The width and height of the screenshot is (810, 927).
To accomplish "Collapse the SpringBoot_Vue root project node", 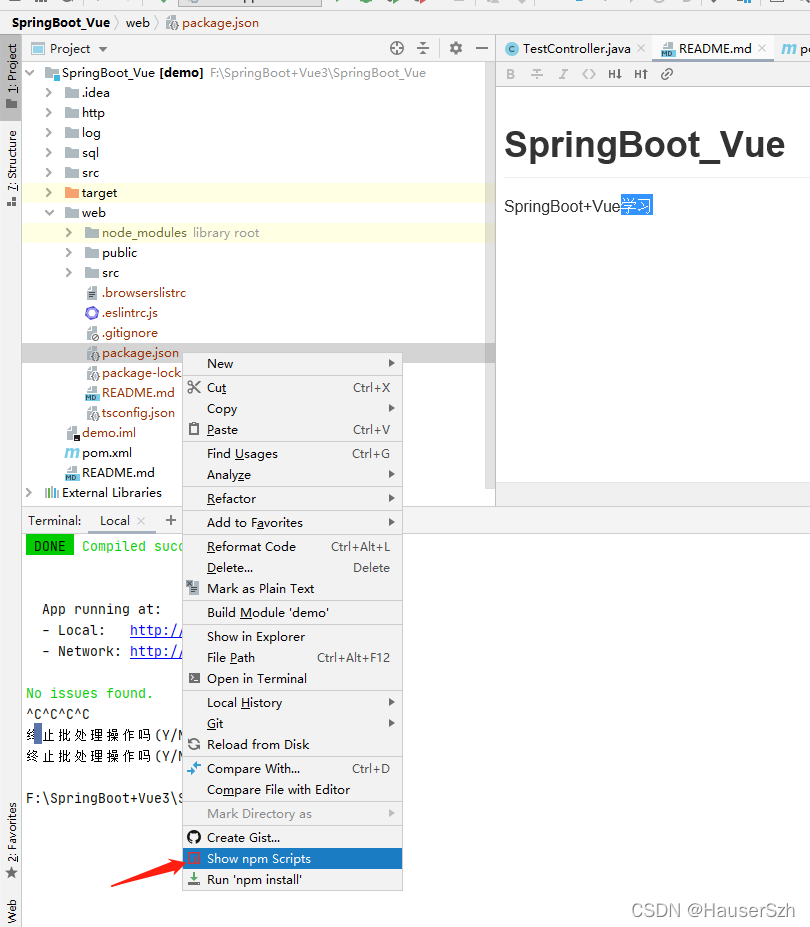I will [30, 73].
